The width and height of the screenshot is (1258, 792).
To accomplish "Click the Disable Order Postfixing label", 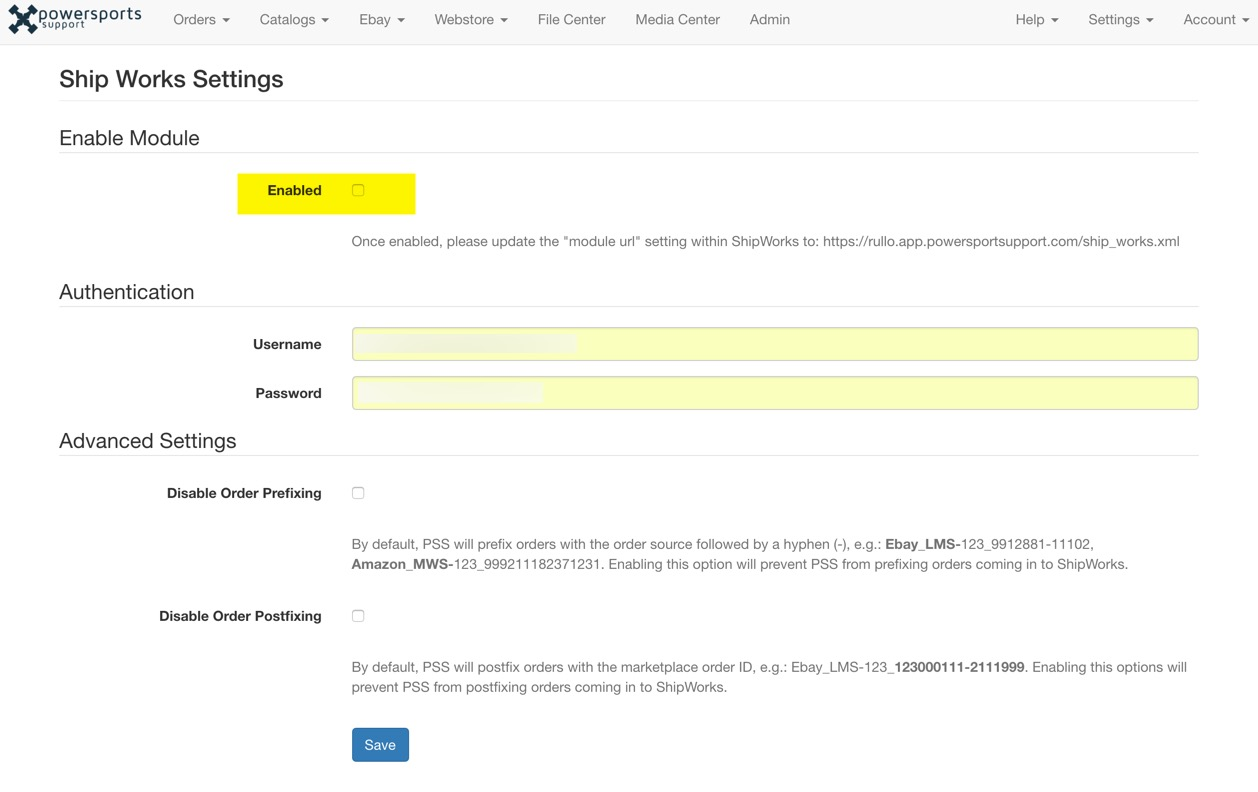I will pyautogui.click(x=240, y=616).
